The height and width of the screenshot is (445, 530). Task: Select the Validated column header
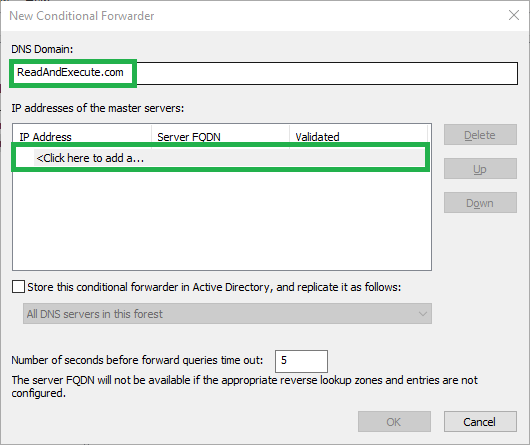coord(359,137)
